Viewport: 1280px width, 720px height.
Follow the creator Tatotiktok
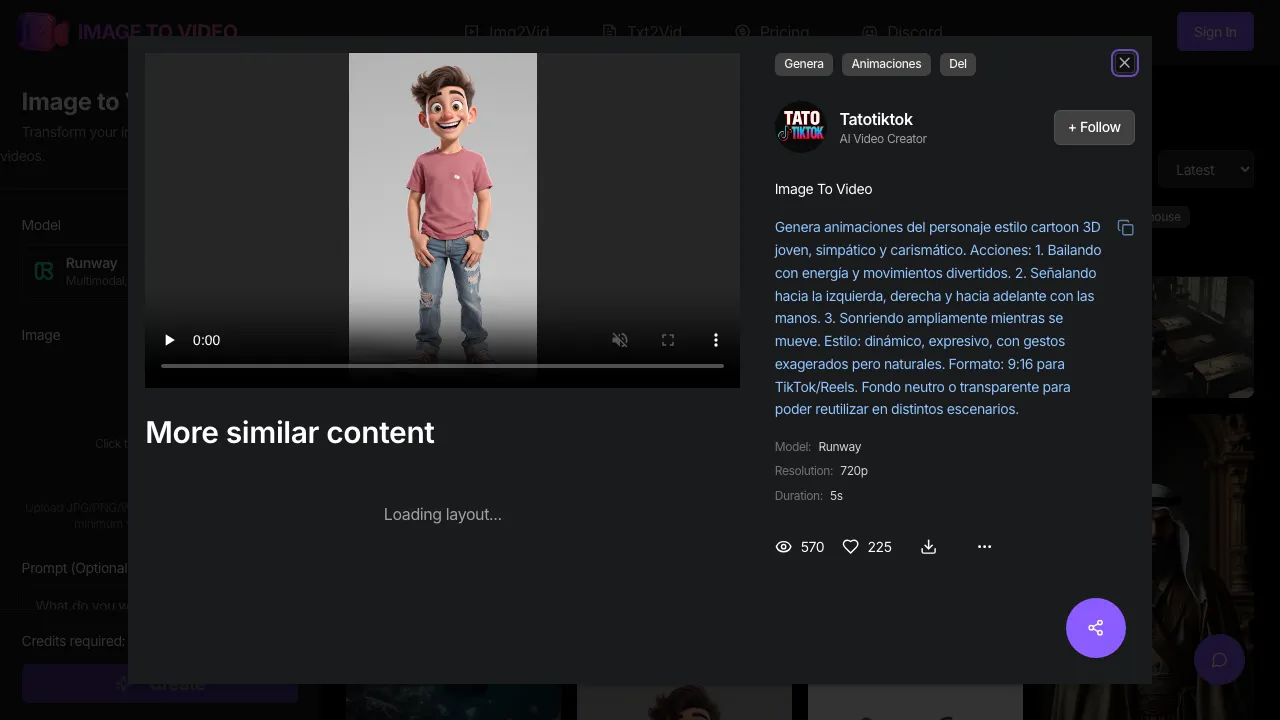(1094, 127)
